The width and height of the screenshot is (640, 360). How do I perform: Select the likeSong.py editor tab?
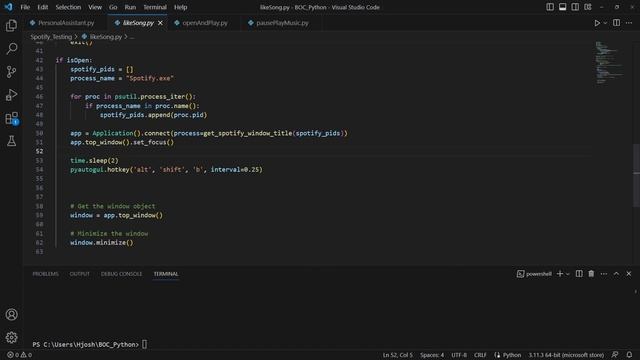click(138, 23)
